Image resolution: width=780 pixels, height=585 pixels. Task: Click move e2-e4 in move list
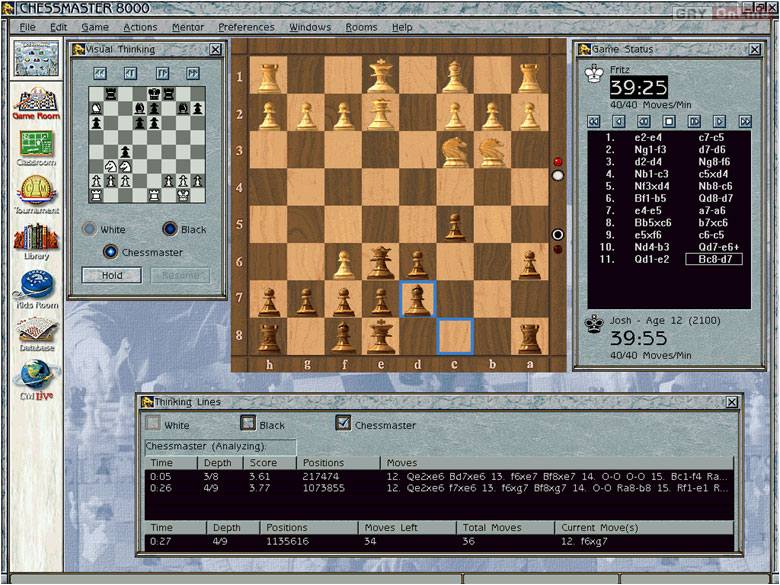click(648, 137)
